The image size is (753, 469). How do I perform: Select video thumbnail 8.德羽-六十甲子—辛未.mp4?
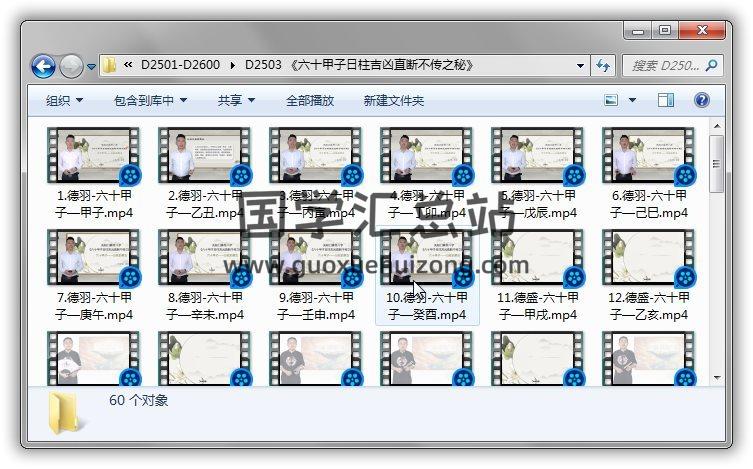pyautogui.click(x=205, y=258)
